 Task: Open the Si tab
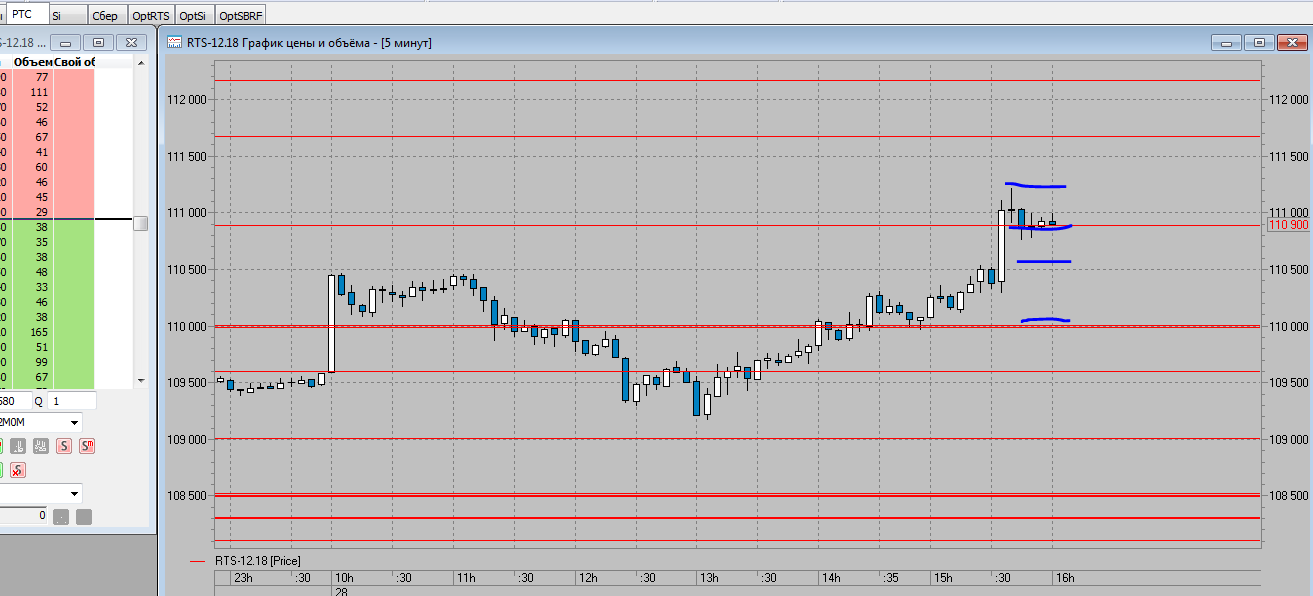(x=66, y=16)
